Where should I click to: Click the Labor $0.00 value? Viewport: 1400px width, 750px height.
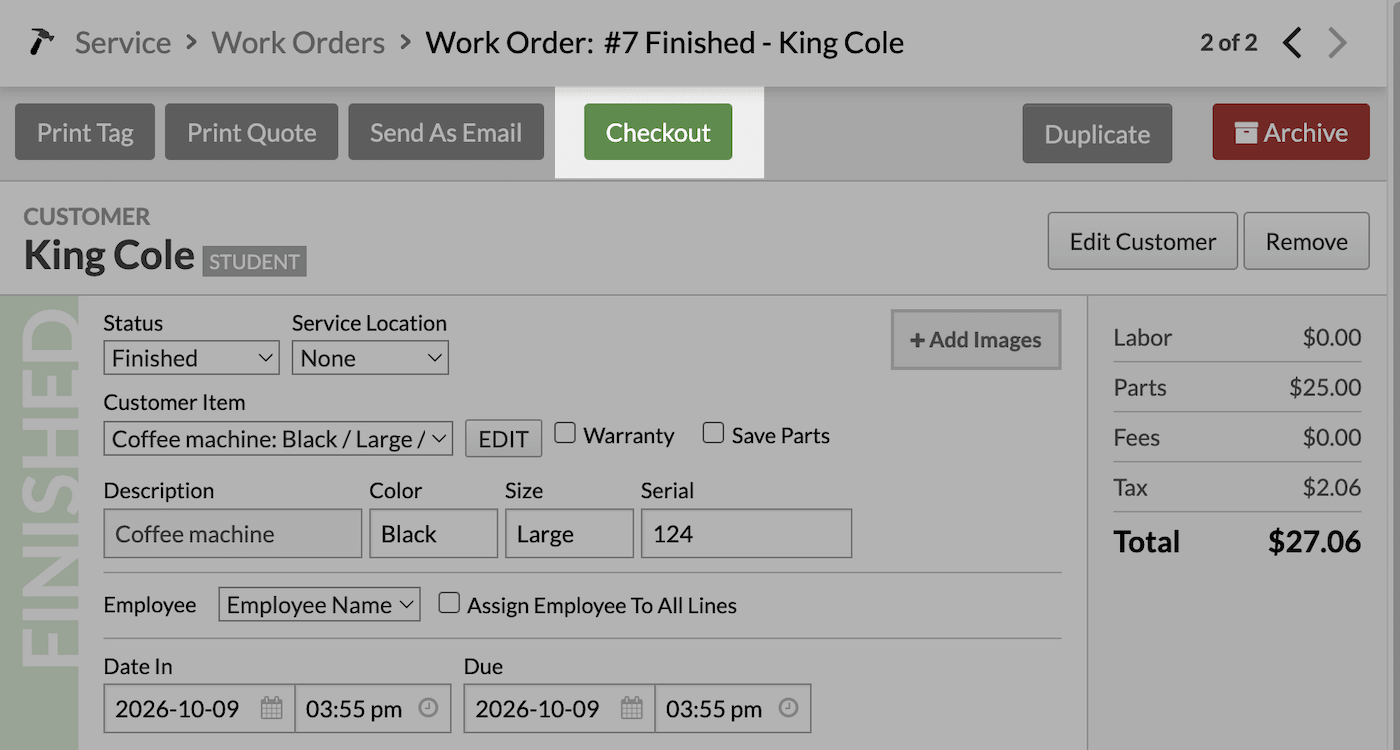(1332, 337)
